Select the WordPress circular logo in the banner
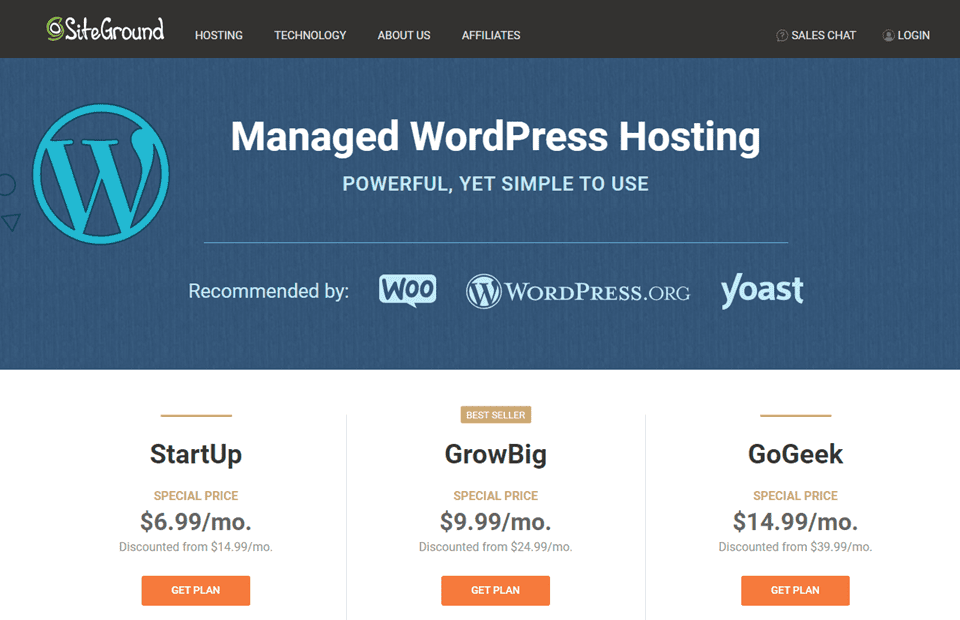This screenshot has height=620, width=960. click(101, 173)
